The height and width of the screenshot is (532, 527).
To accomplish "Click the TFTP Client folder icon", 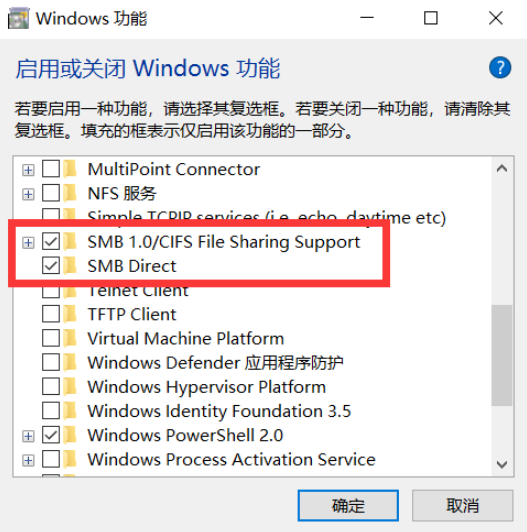I will (70, 314).
